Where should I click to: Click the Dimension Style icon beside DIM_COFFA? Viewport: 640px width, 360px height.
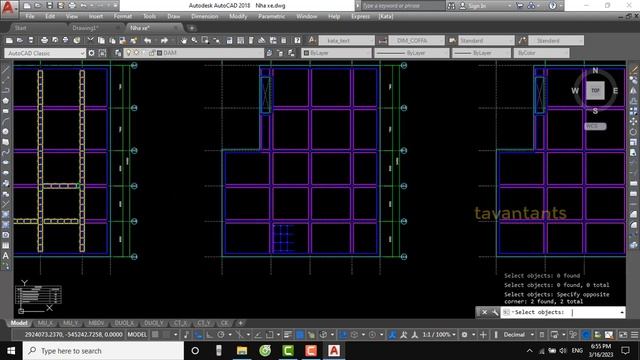[382, 40]
